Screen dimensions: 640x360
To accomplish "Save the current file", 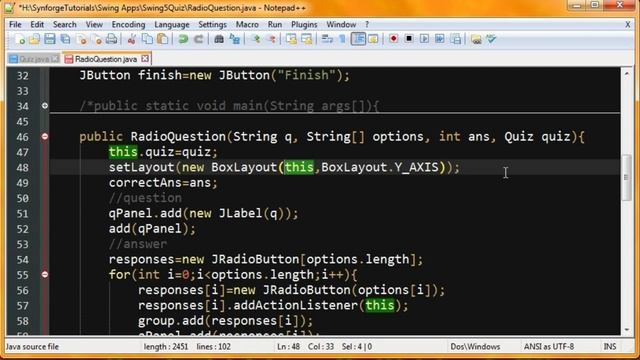I will click(50, 39).
